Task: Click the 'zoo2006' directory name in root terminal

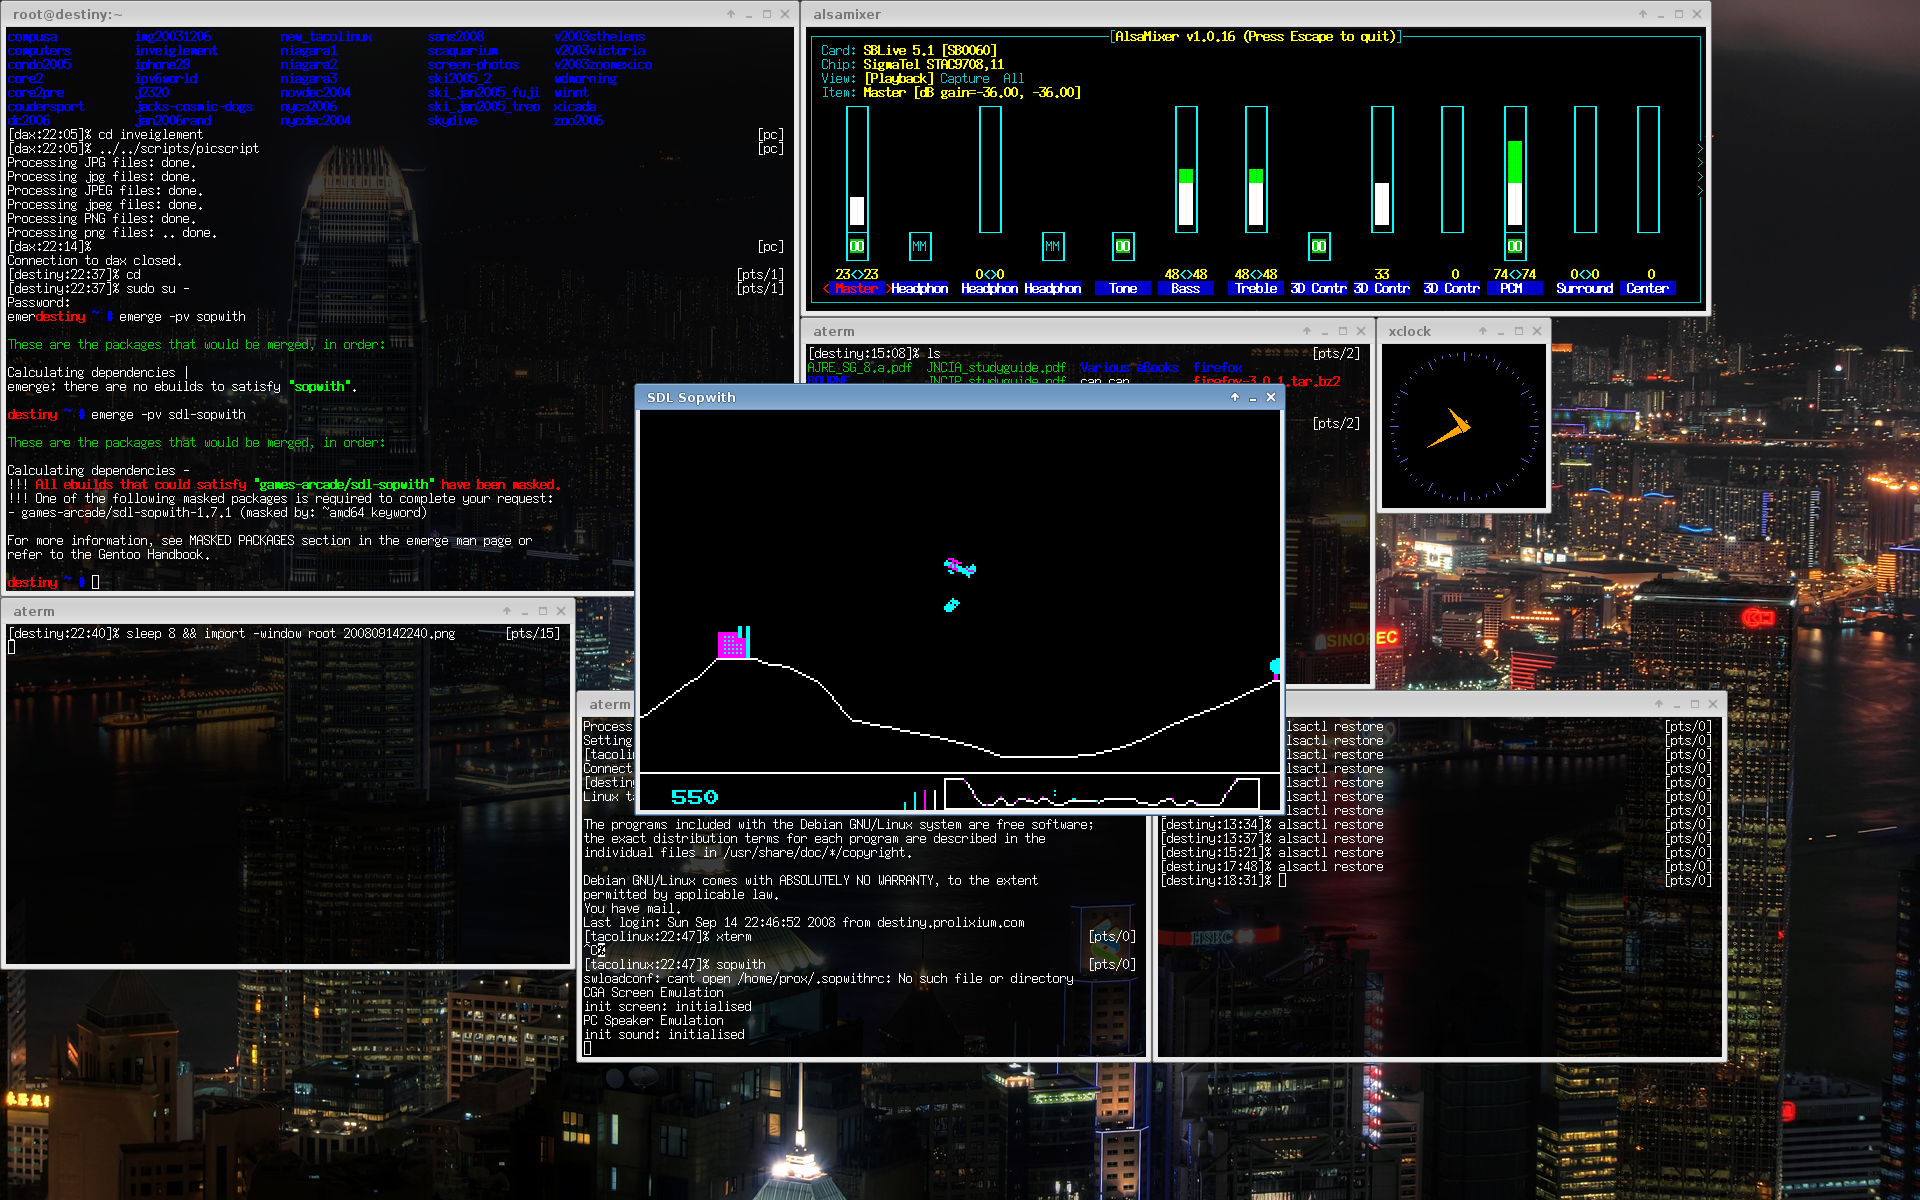Action: [x=579, y=120]
